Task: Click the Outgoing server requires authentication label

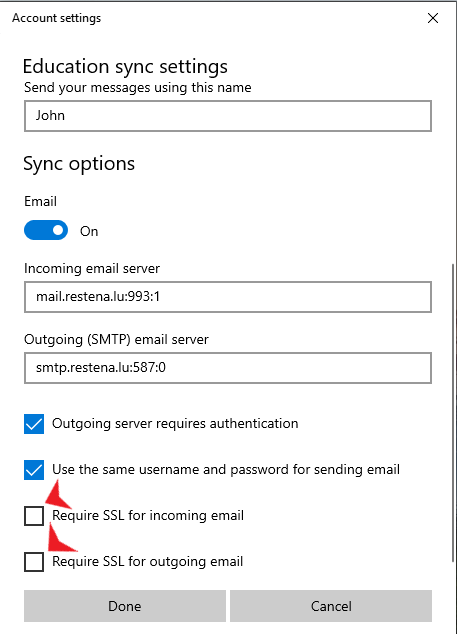Action: [175, 423]
